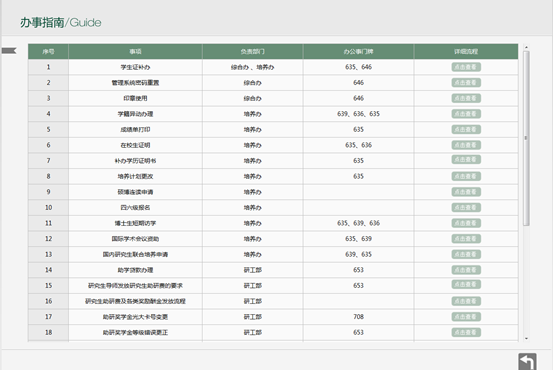Click the 成绩单打印 item
Image resolution: width=553 pixels, height=370 pixels.
click(x=135, y=129)
